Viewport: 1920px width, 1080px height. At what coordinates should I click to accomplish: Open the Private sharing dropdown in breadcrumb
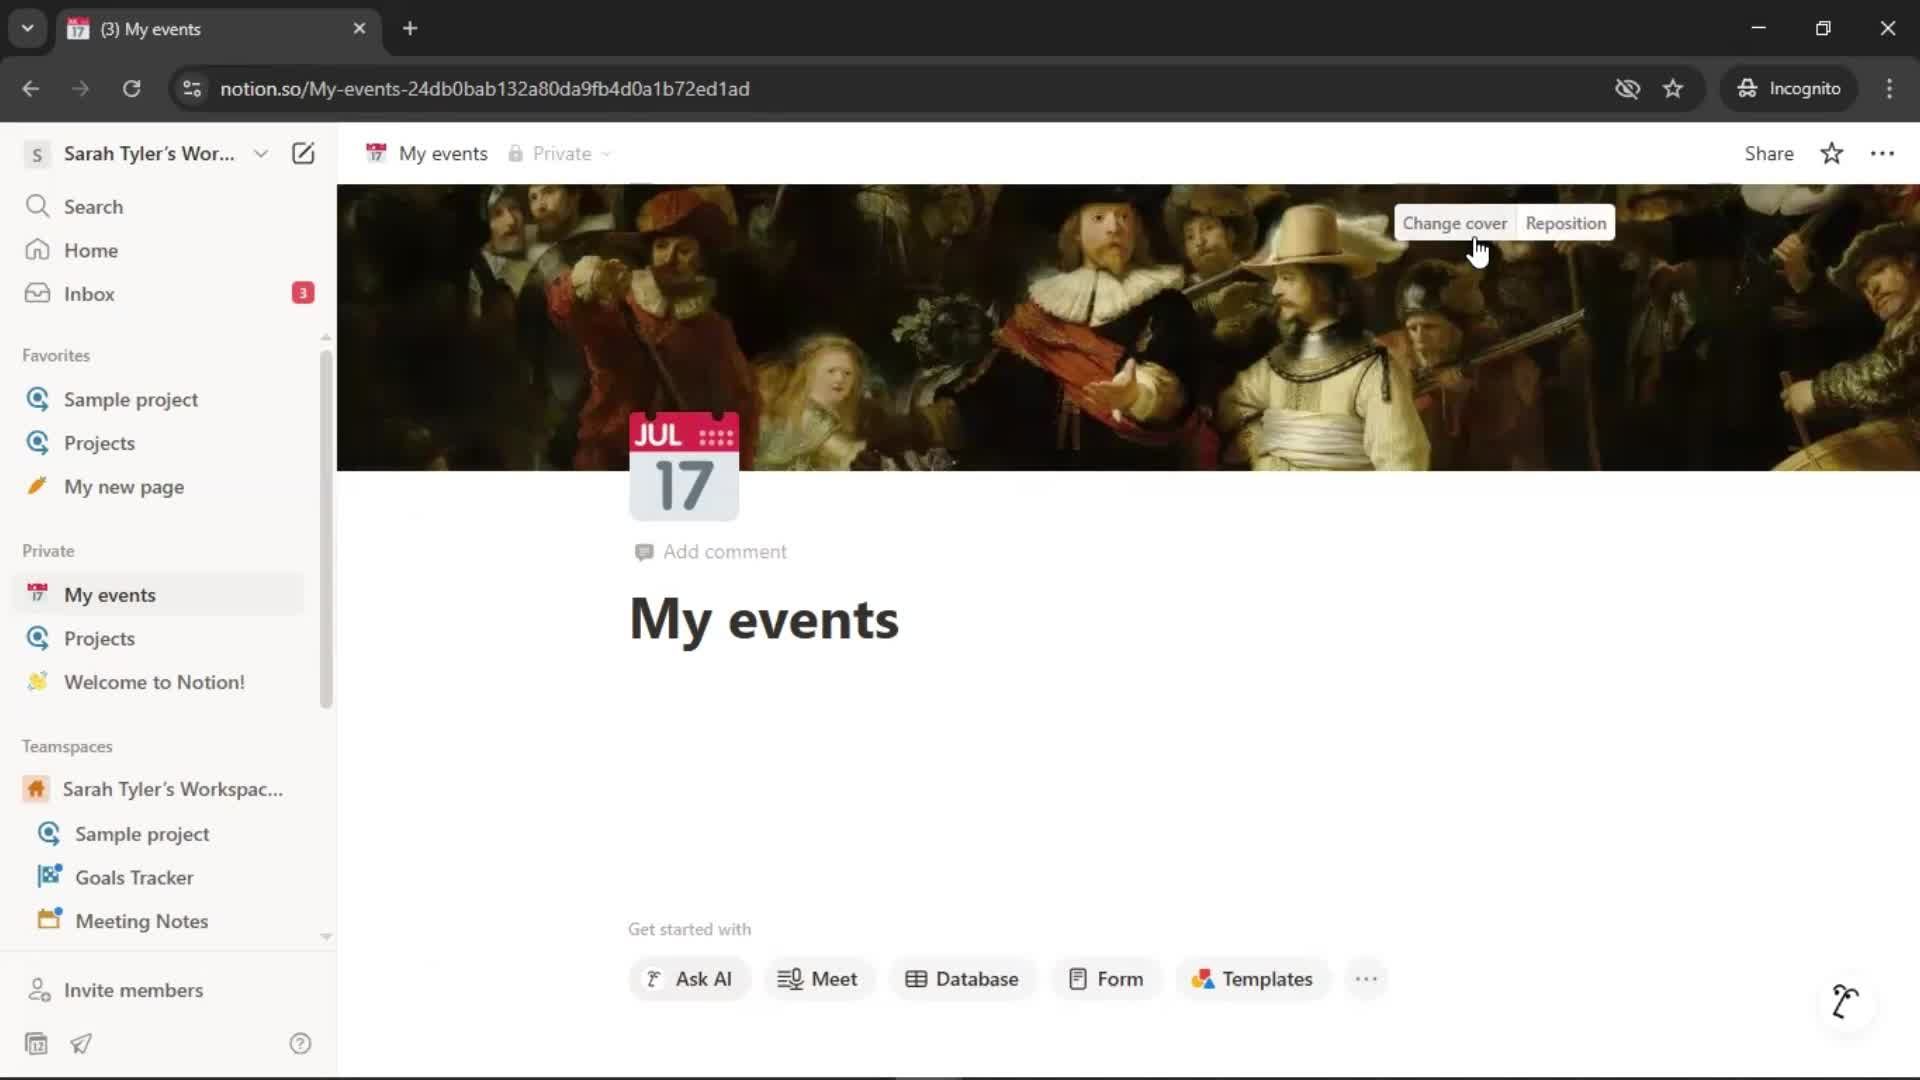pyautogui.click(x=560, y=154)
